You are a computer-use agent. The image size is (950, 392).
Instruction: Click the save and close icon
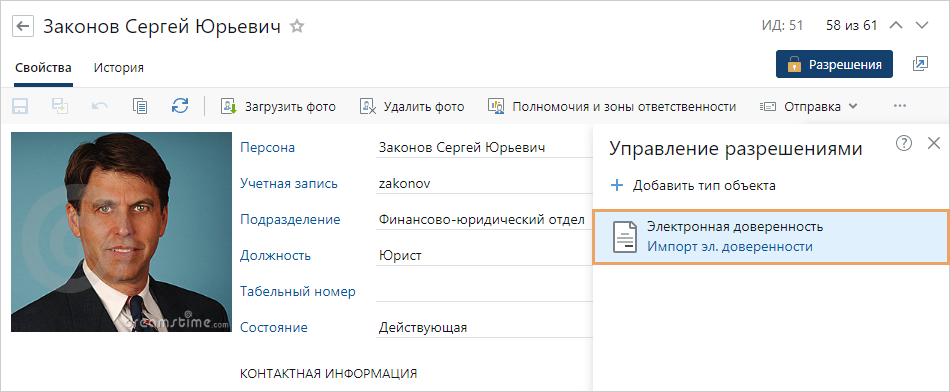[60, 107]
